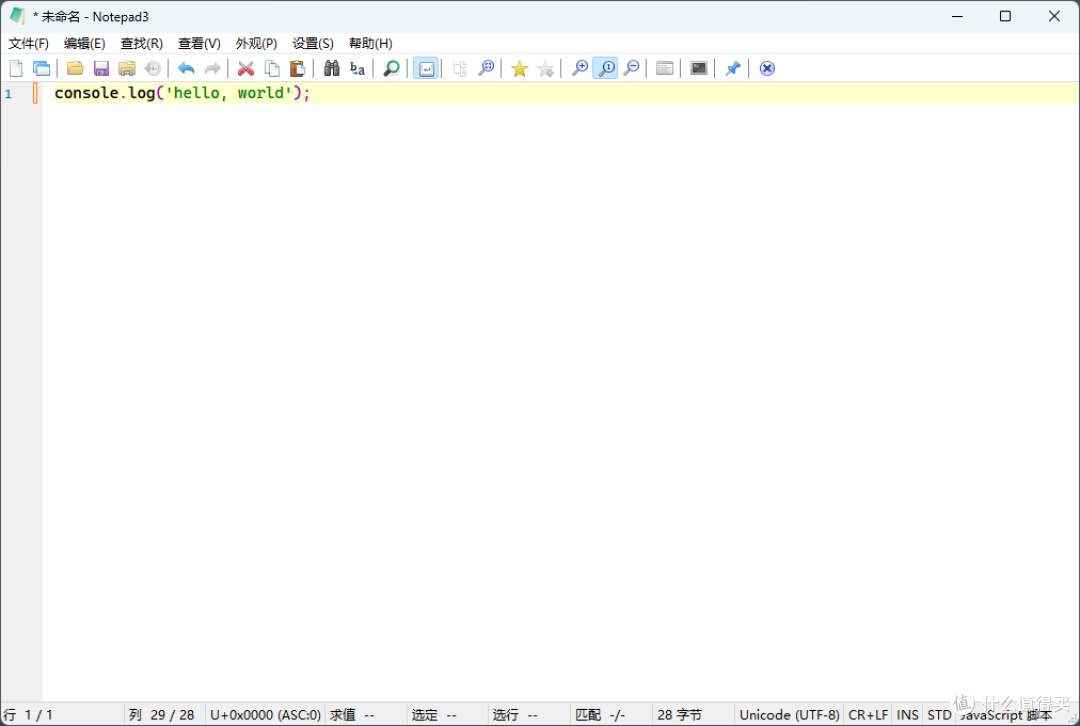Click CR+LF line ending in status bar
The height and width of the screenshot is (726, 1080).
[x=868, y=715]
